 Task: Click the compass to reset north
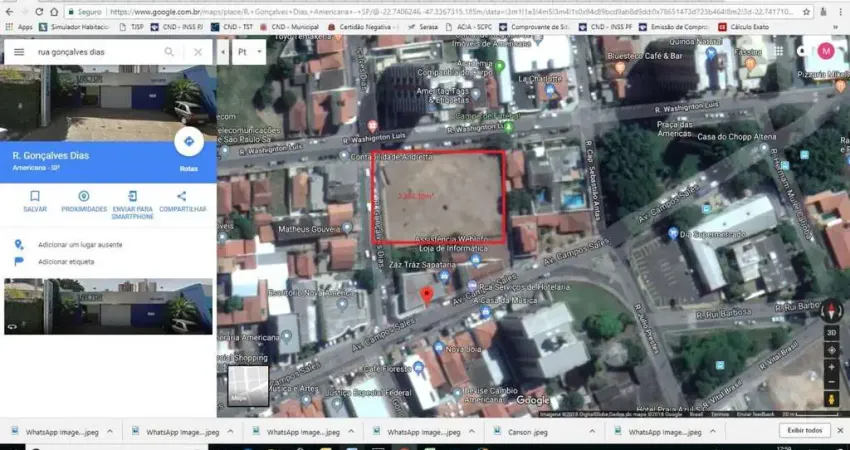pos(831,311)
